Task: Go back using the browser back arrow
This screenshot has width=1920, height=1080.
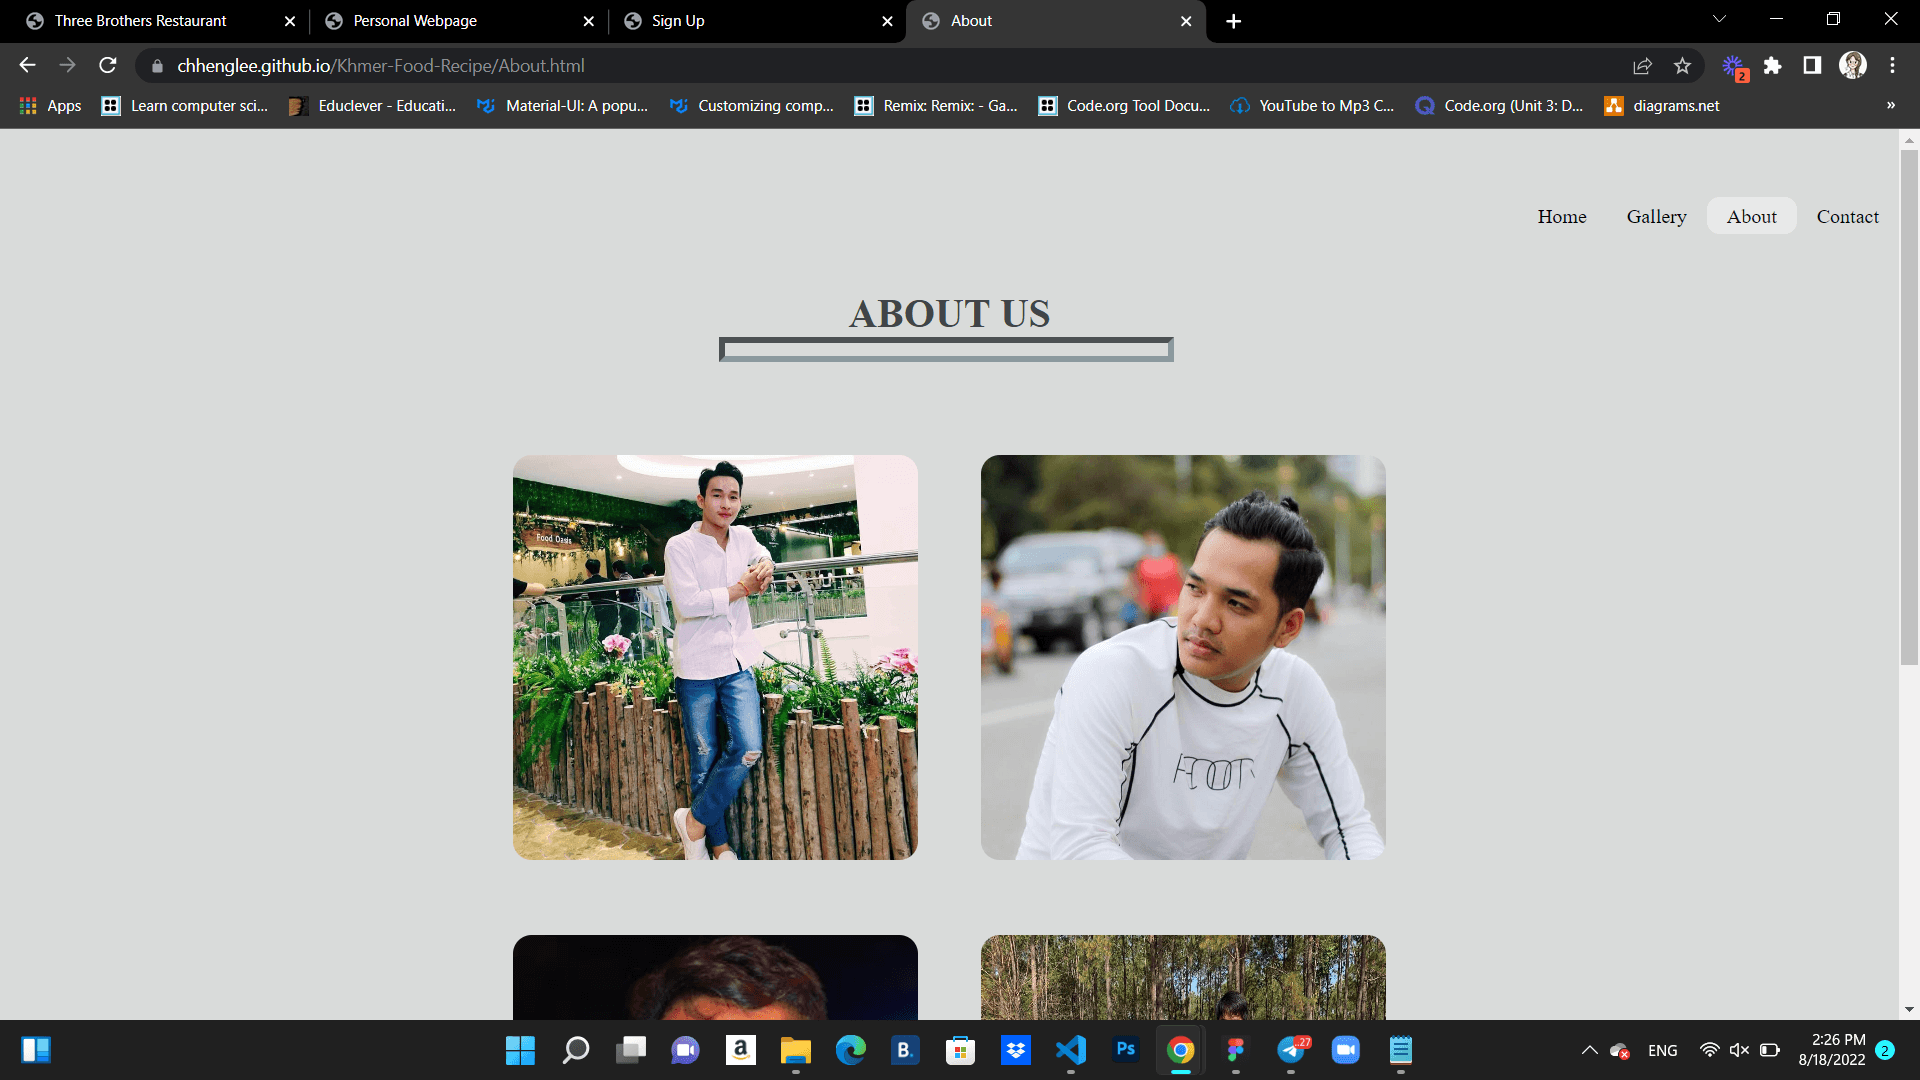Action: [x=27, y=65]
